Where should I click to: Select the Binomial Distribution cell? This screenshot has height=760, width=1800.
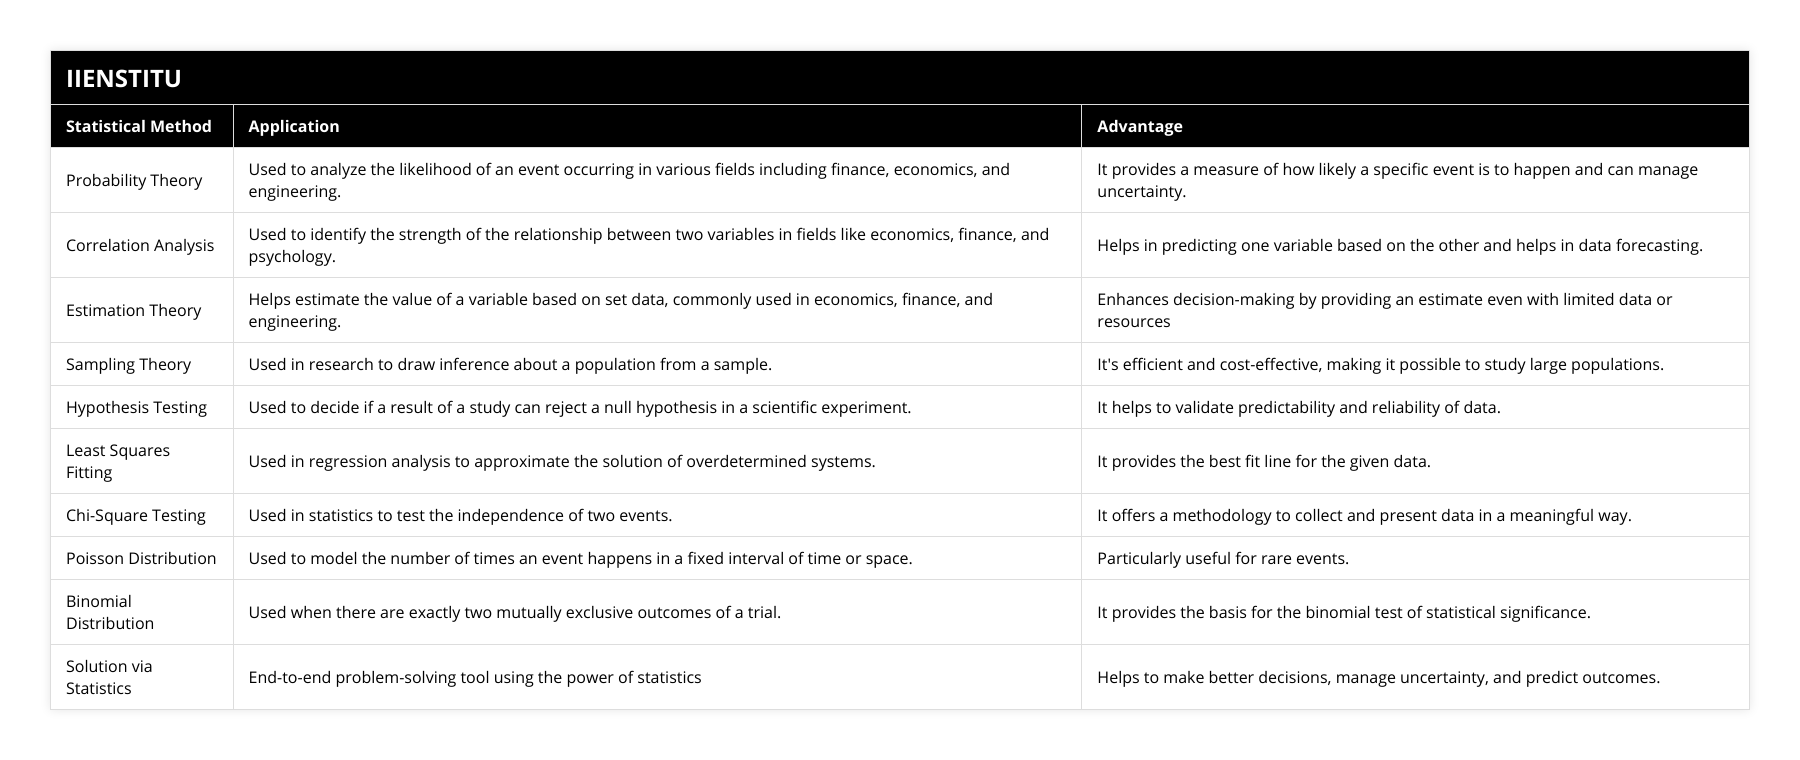[110, 612]
